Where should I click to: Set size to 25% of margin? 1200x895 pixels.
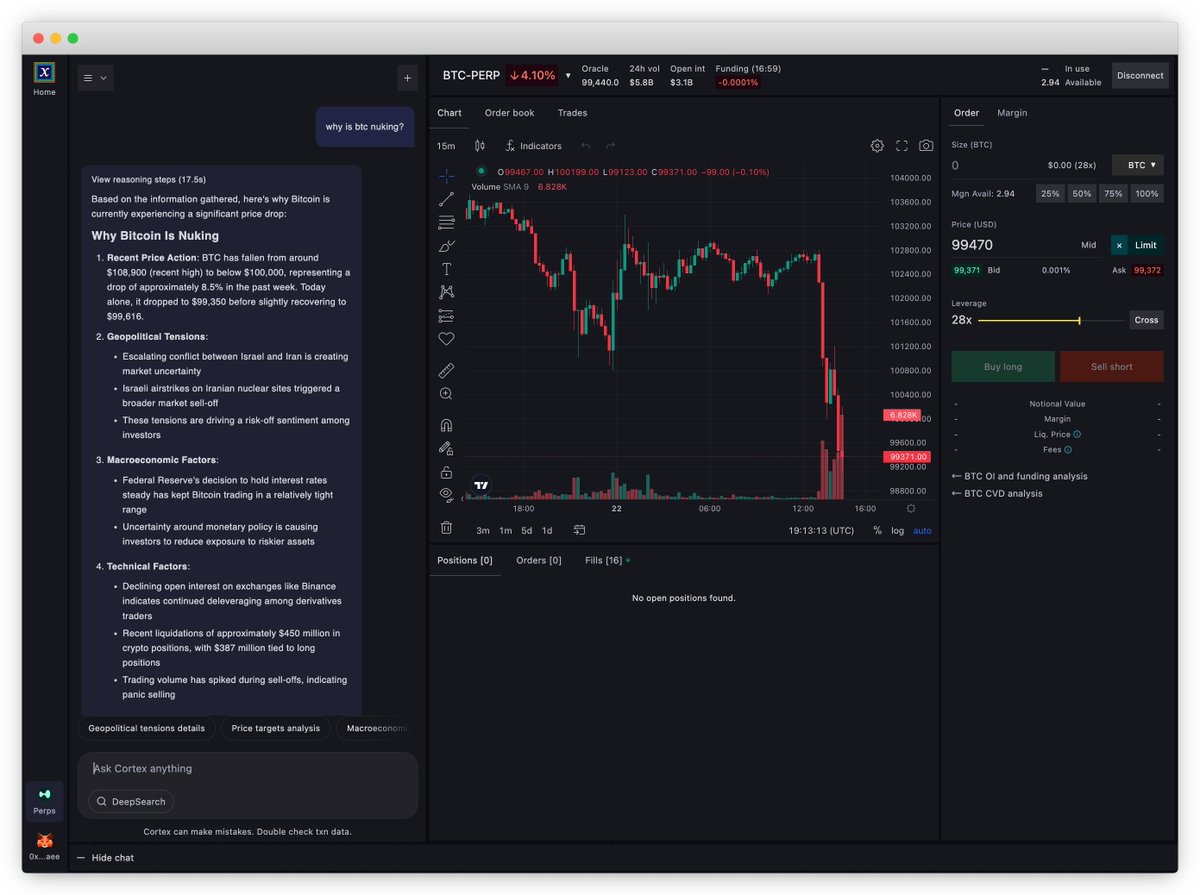[x=1049, y=194]
